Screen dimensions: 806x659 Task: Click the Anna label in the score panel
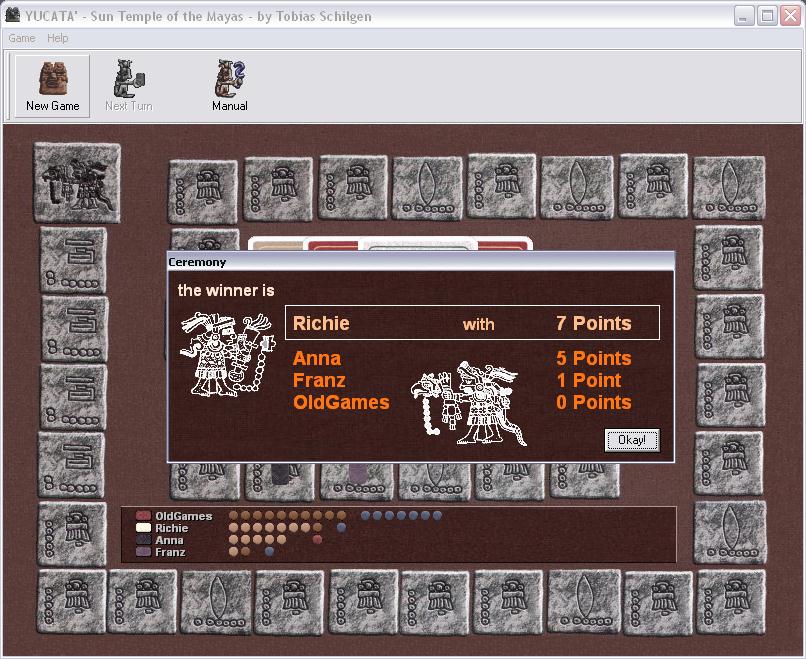pyautogui.click(x=169, y=540)
